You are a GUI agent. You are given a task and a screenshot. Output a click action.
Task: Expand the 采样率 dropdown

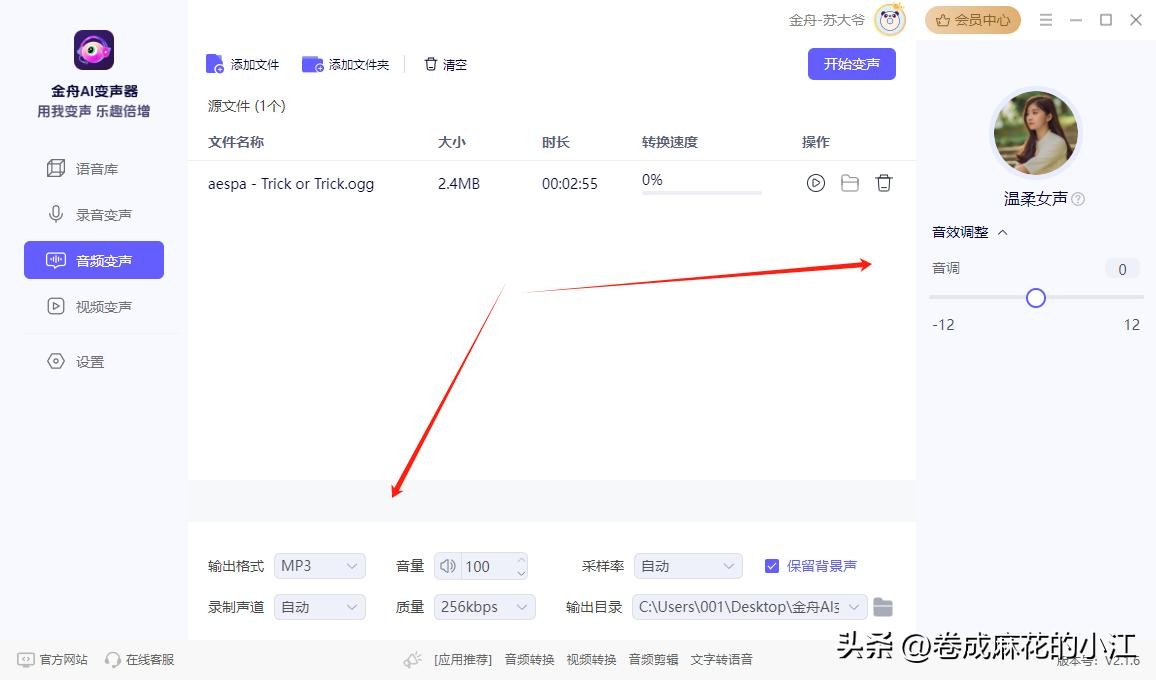point(688,566)
